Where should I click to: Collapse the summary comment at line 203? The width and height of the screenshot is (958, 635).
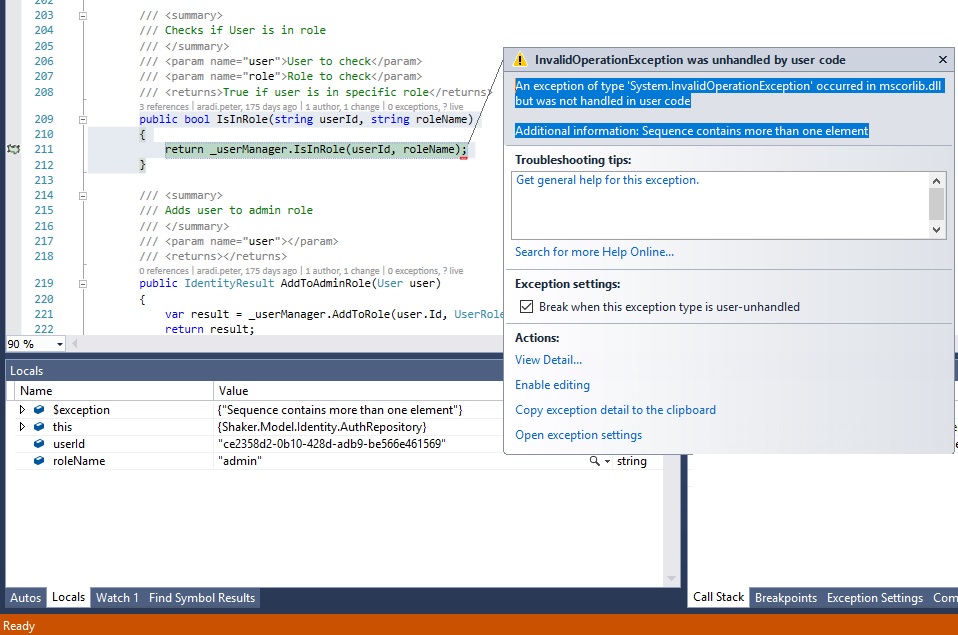tap(82, 16)
